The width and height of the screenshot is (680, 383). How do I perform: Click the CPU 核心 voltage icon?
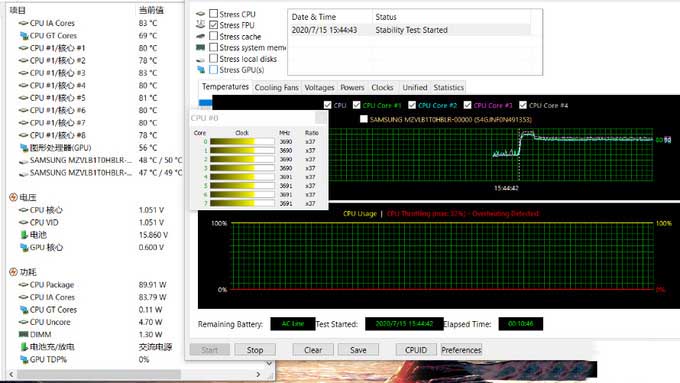click(23, 210)
